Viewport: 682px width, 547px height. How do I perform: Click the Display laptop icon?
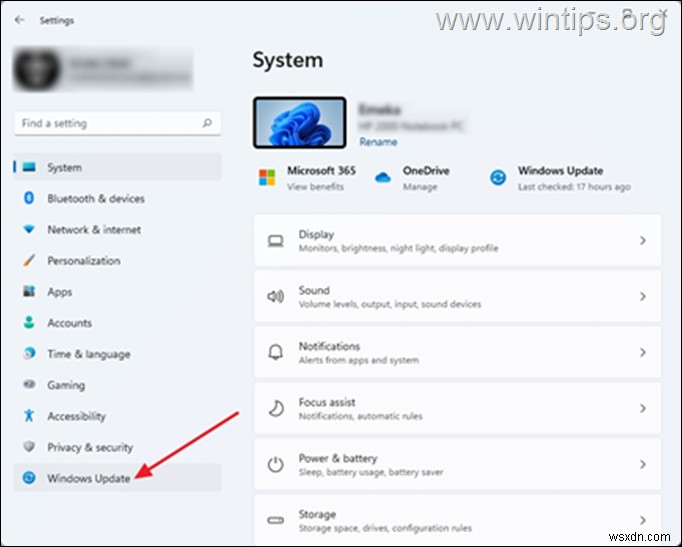click(275, 240)
